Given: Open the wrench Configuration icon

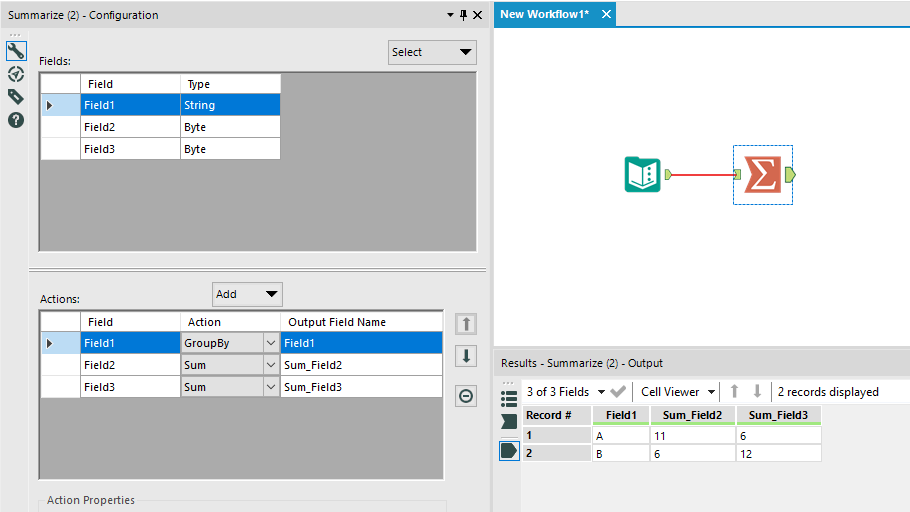Looking at the screenshot, I should pos(16,51).
